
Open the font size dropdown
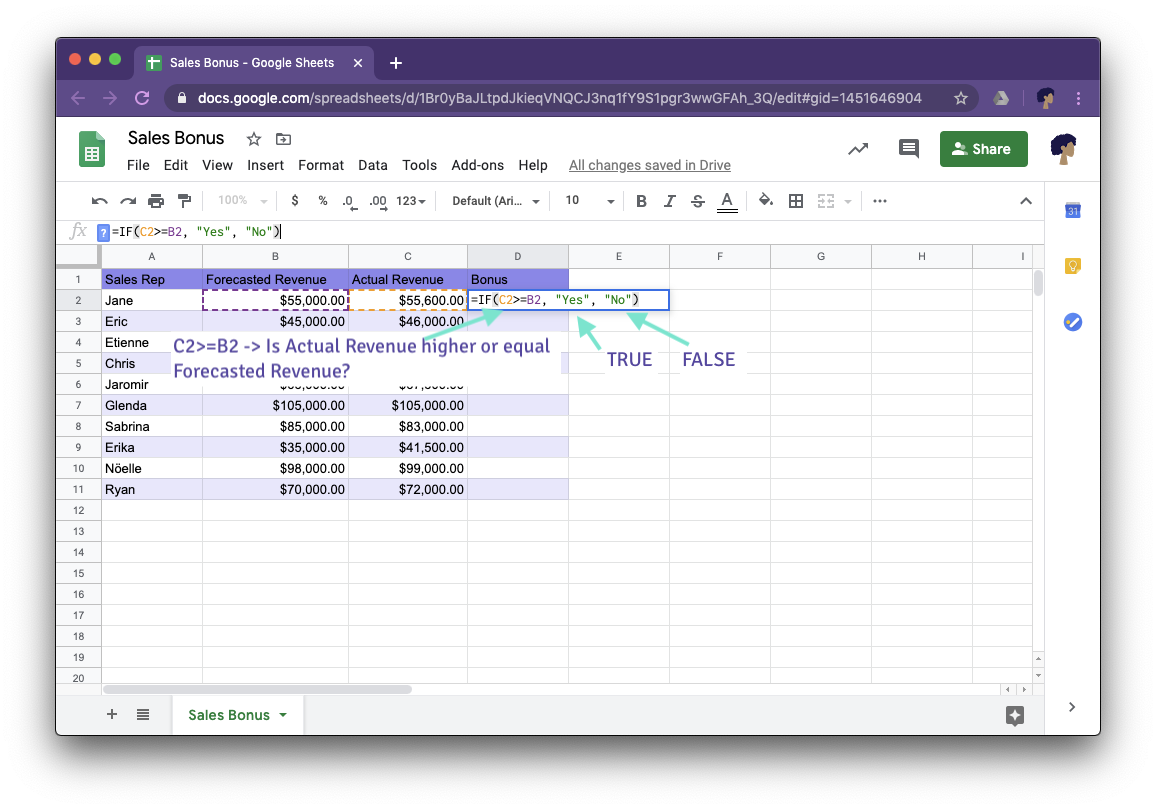click(x=589, y=201)
